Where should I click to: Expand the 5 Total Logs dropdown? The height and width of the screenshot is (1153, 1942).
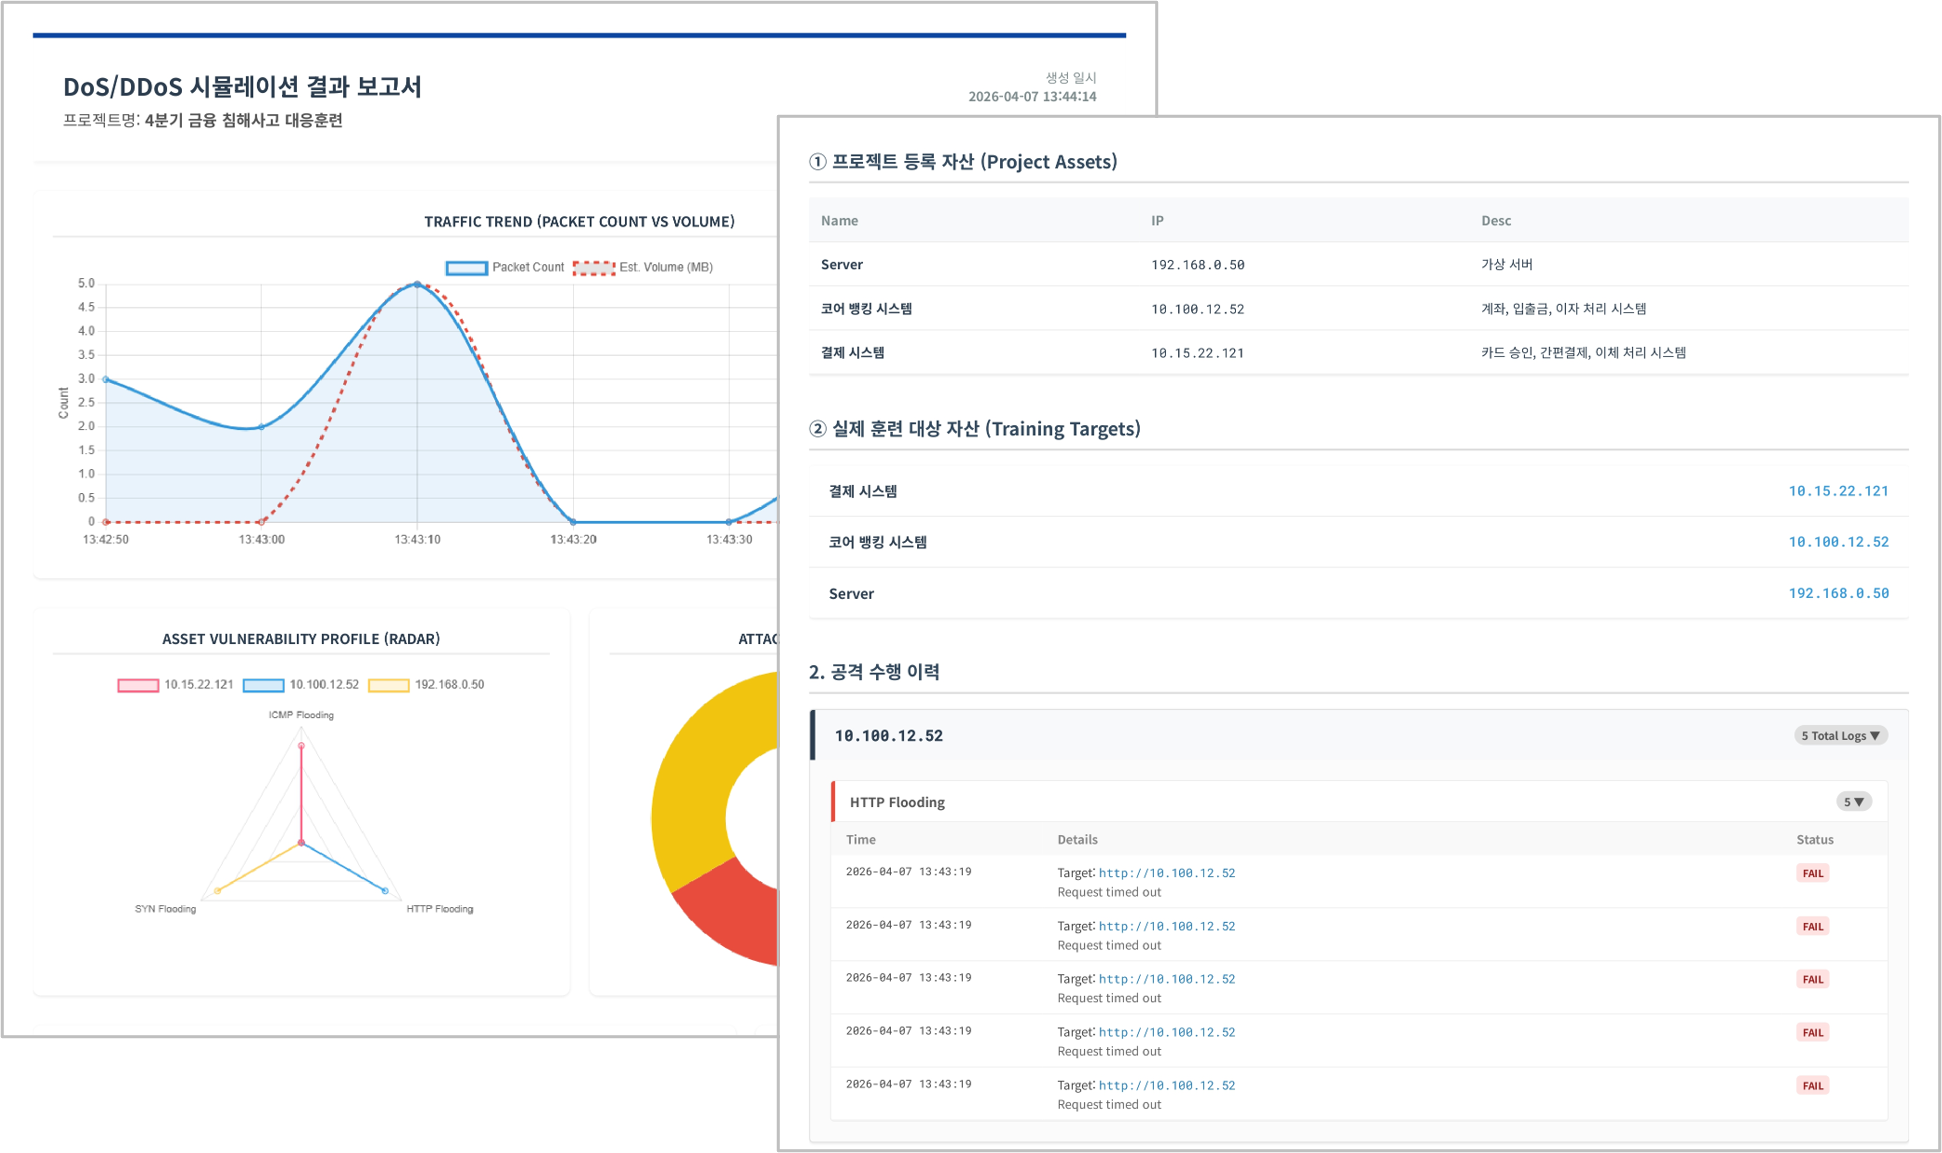coord(1840,736)
